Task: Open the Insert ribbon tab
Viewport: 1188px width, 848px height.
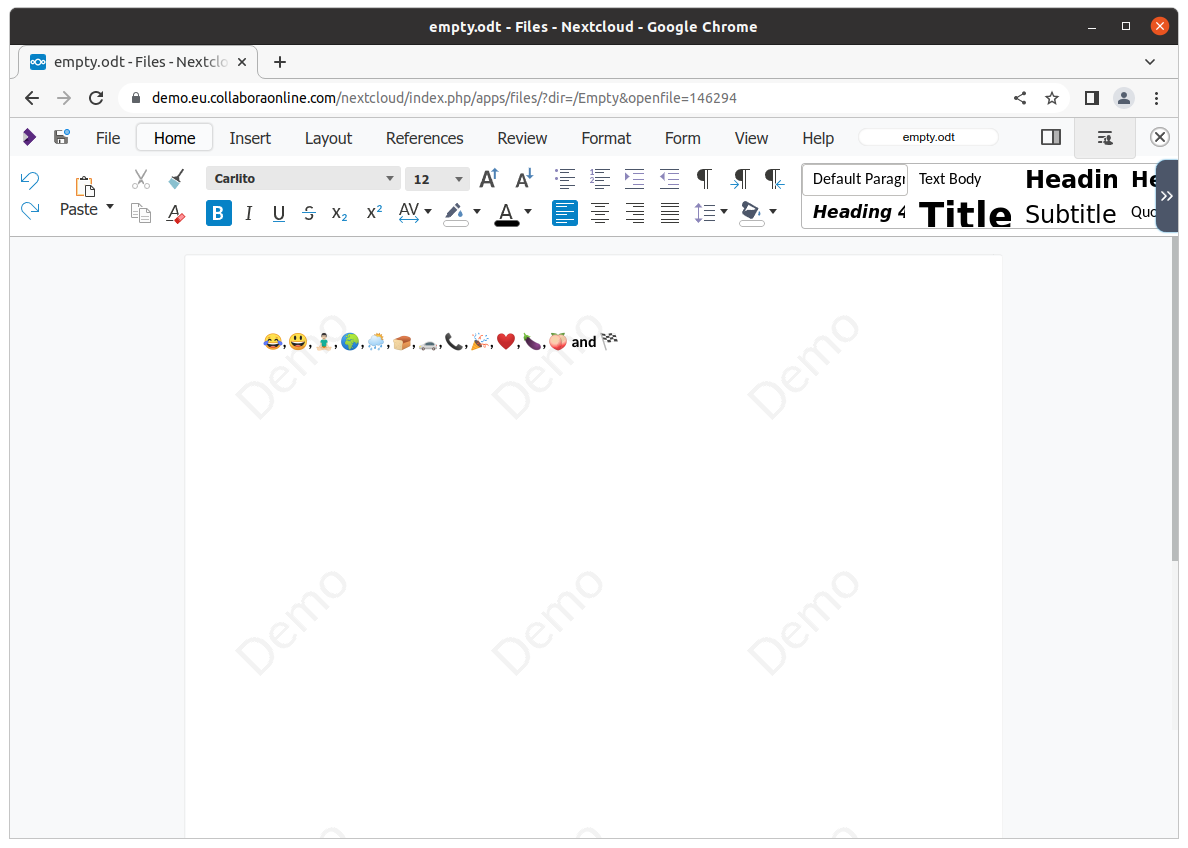Action: click(x=250, y=138)
